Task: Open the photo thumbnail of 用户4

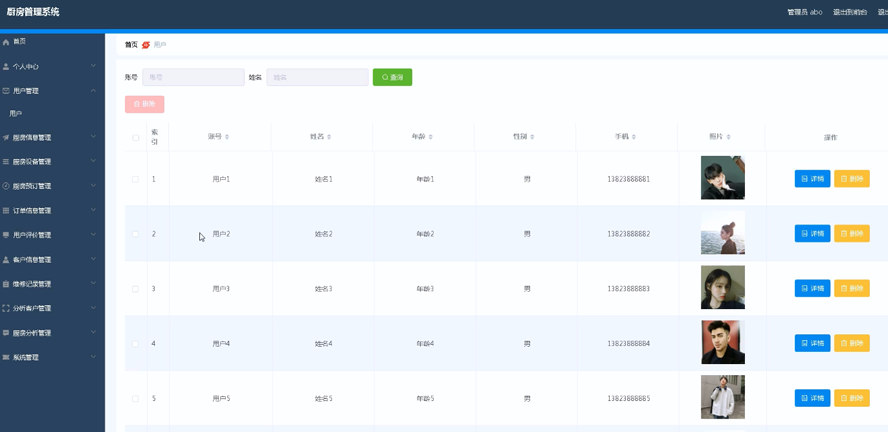Action: pyautogui.click(x=722, y=343)
